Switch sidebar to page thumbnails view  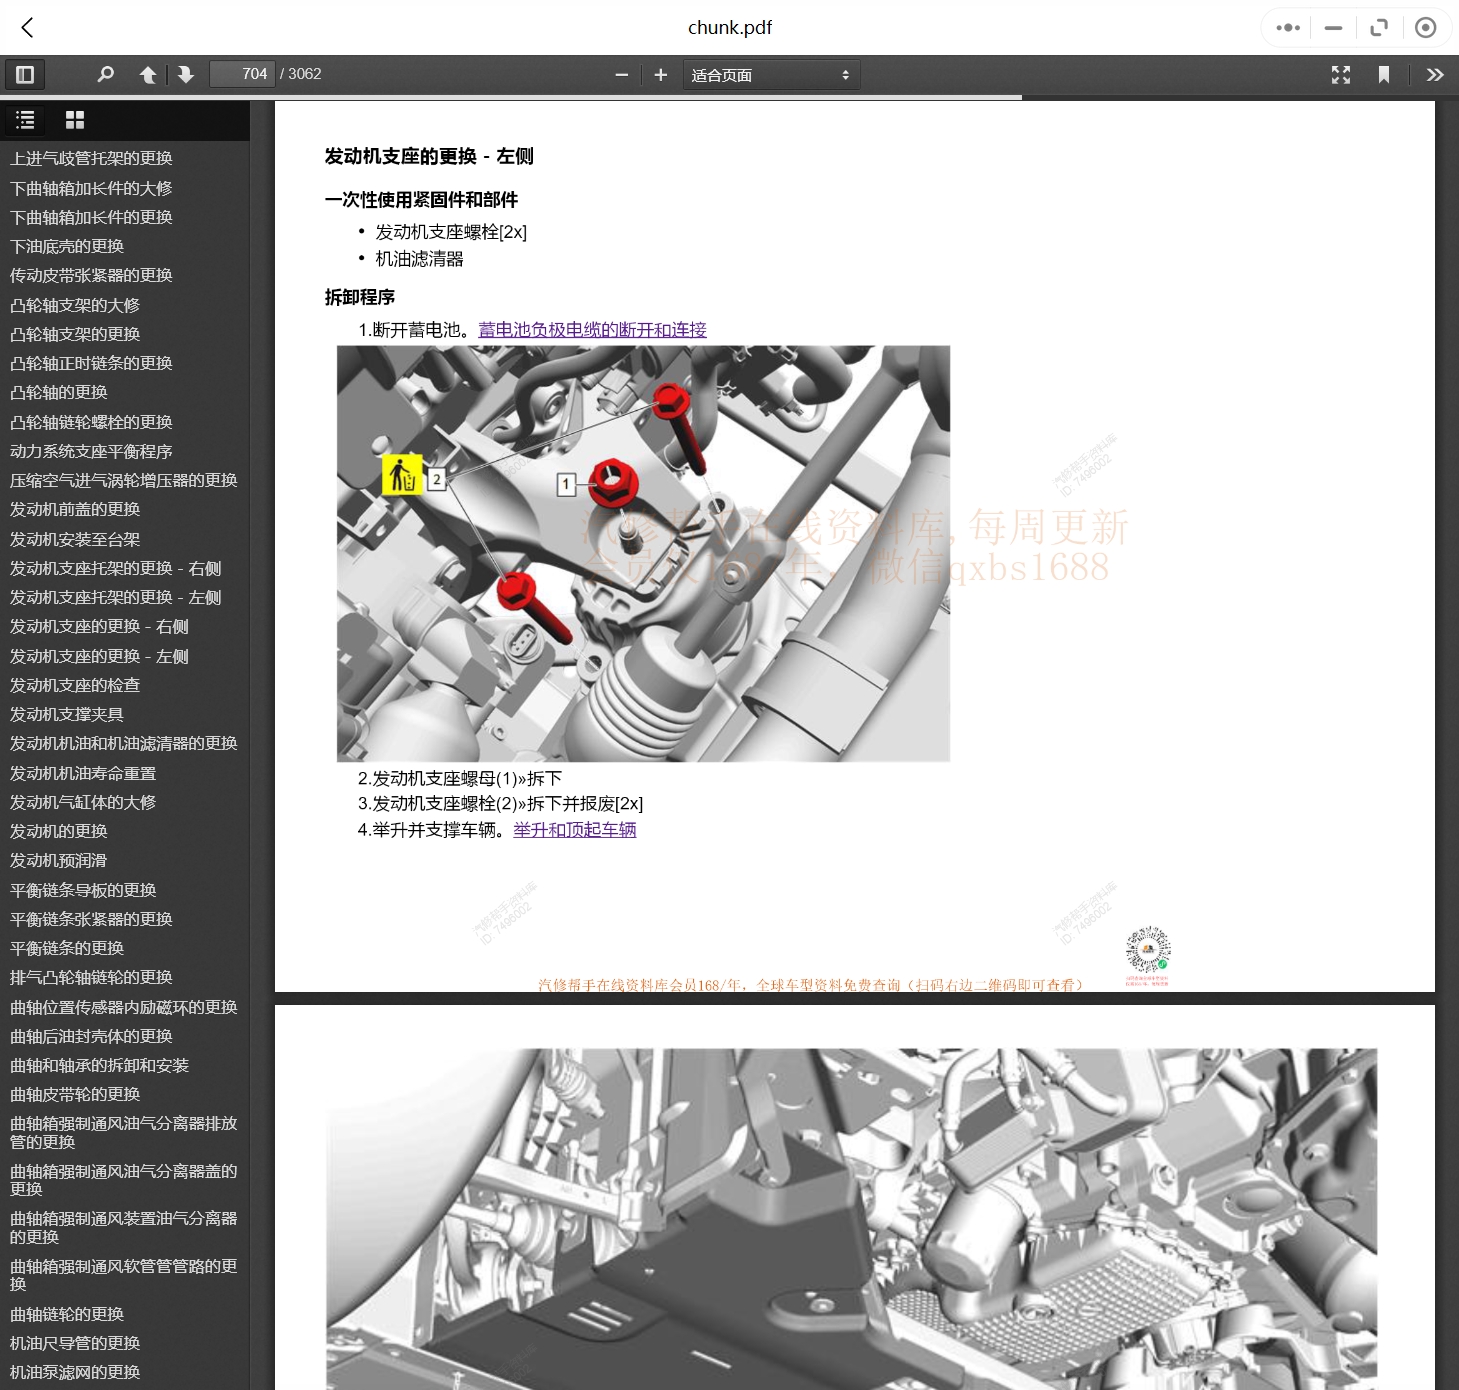point(75,120)
